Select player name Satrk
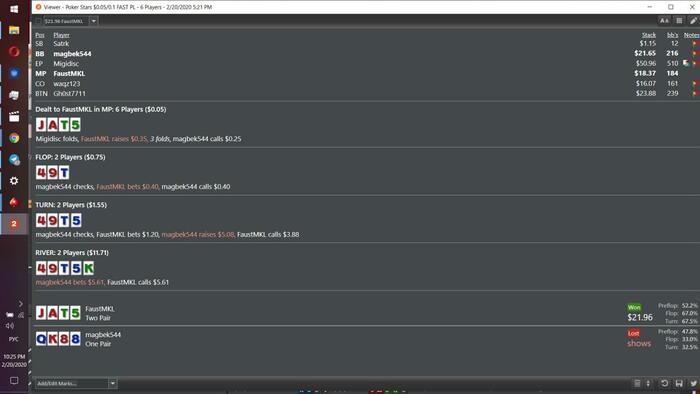The width and height of the screenshot is (700, 394). (x=61, y=44)
